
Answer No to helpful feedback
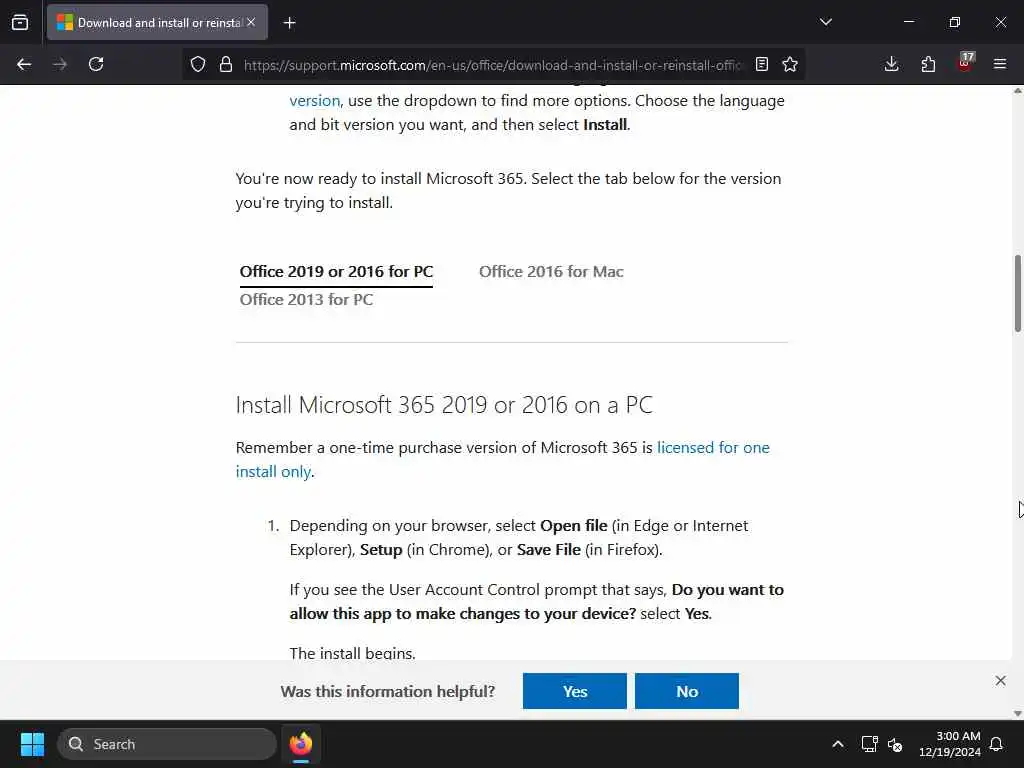(687, 691)
